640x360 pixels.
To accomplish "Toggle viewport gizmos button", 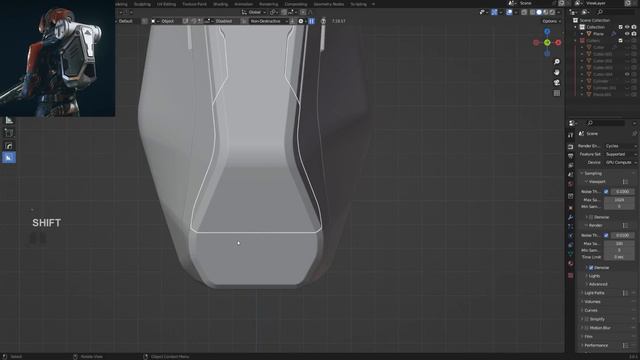I will pos(494,12).
